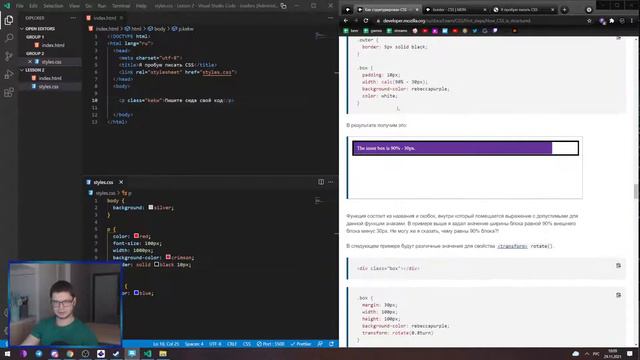The image size is (640, 360).
Task: Click the MDN page vertical scrollbar thumb
Action: tap(636, 191)
